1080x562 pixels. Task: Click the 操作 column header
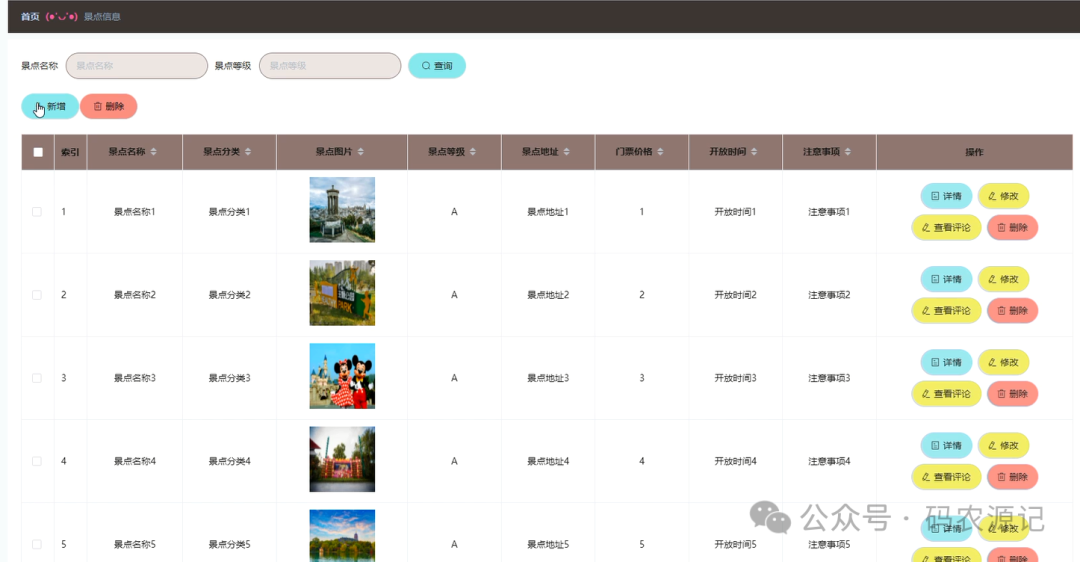(x=974, y=152)
